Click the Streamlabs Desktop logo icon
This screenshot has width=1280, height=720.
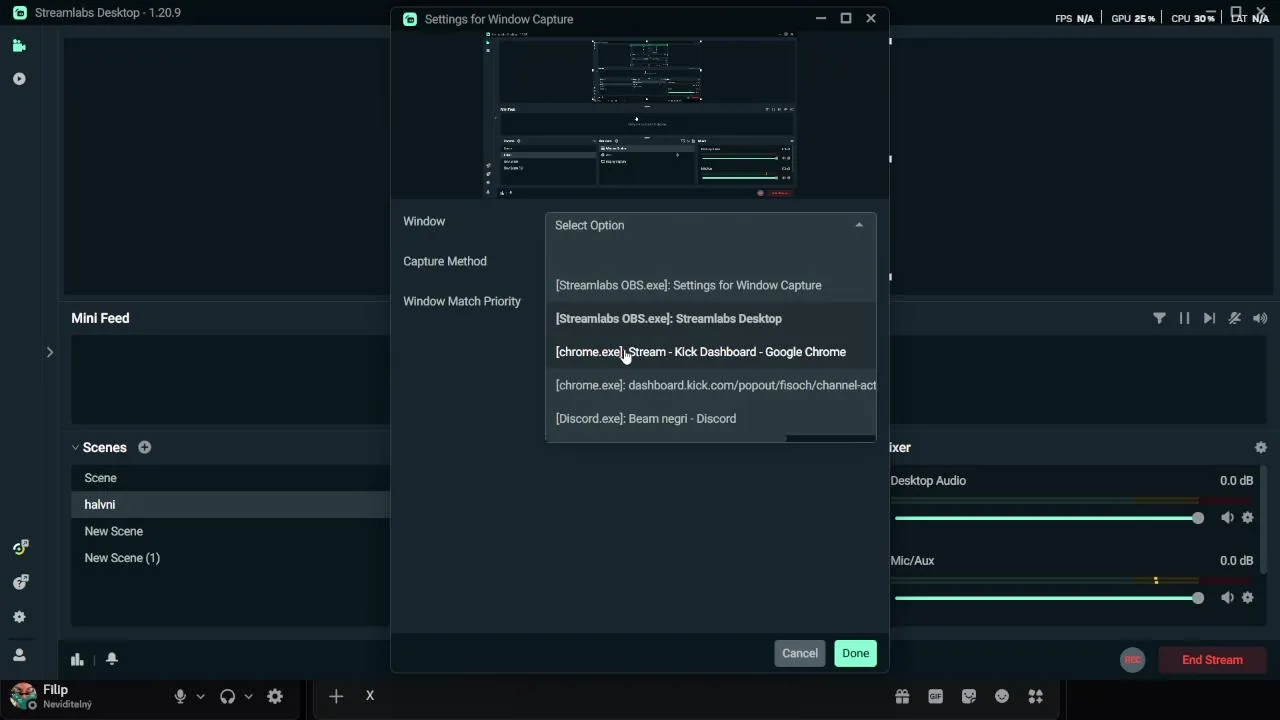tap(19, 13)
